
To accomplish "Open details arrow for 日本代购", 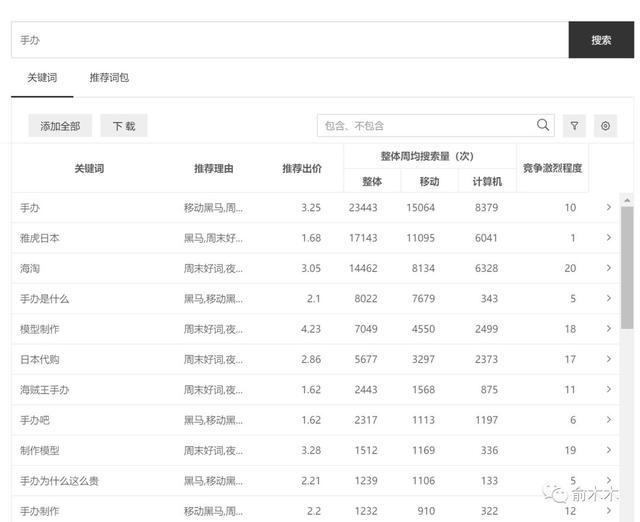I will pyautogui.click(x=608, y=359).
